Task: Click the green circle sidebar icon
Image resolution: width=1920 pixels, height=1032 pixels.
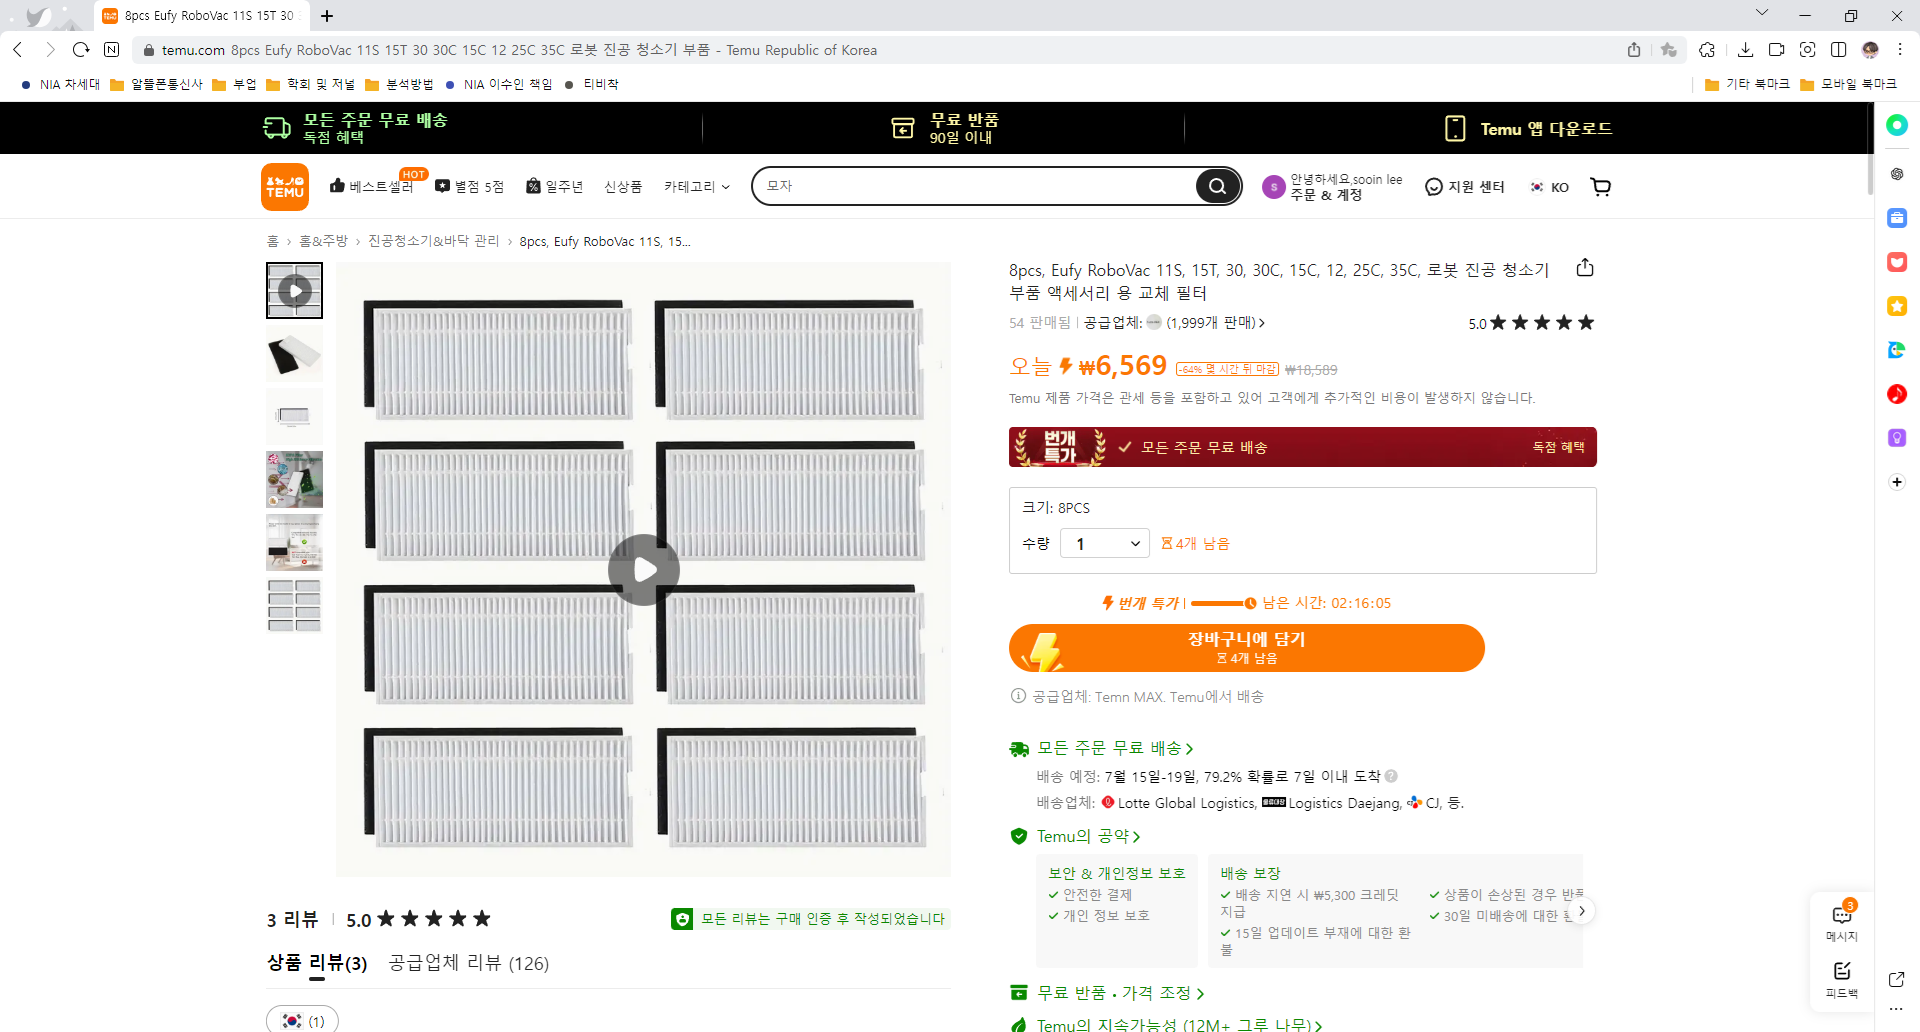Action: click(1897, 125)
